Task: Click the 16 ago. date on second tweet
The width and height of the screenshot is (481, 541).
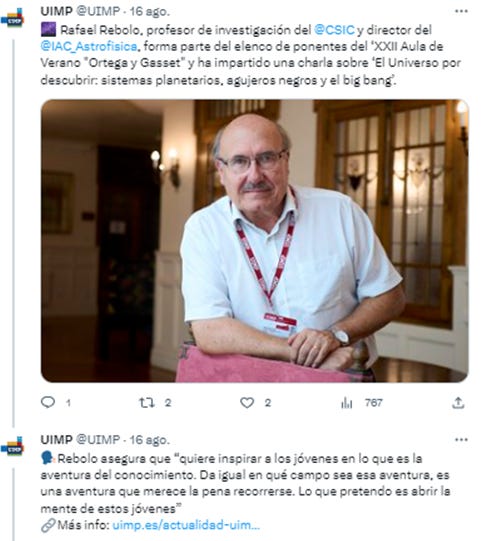Action: coord(149,440)
